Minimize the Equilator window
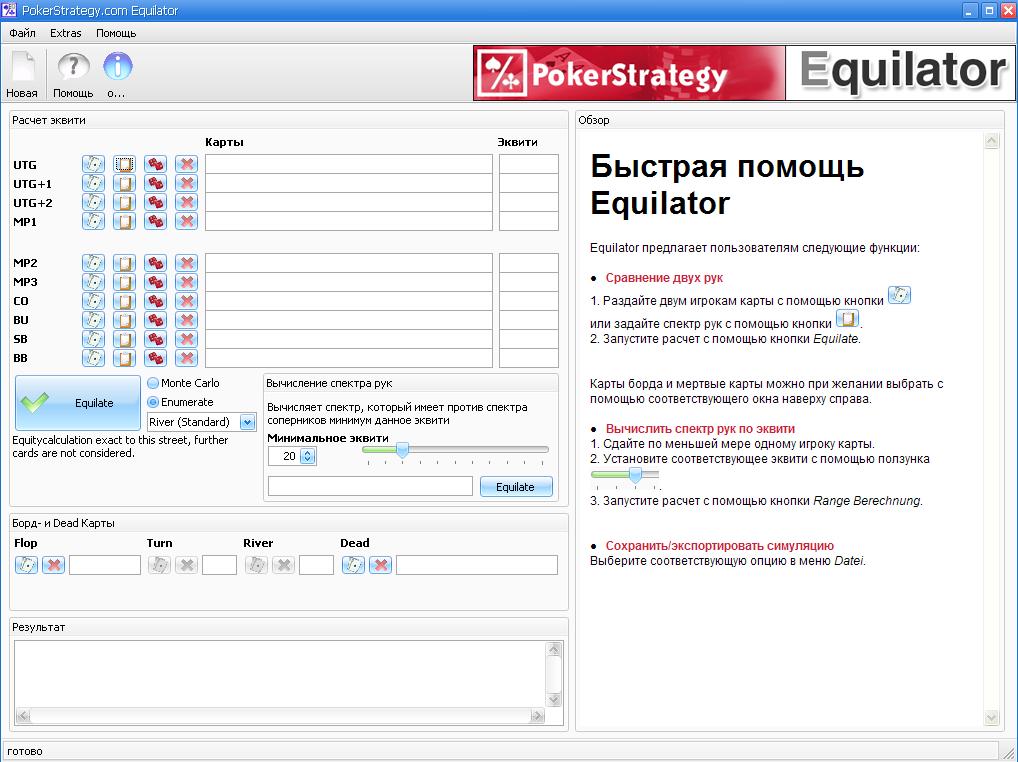This screenshot has width=1018, height=762. coord(970,10)
